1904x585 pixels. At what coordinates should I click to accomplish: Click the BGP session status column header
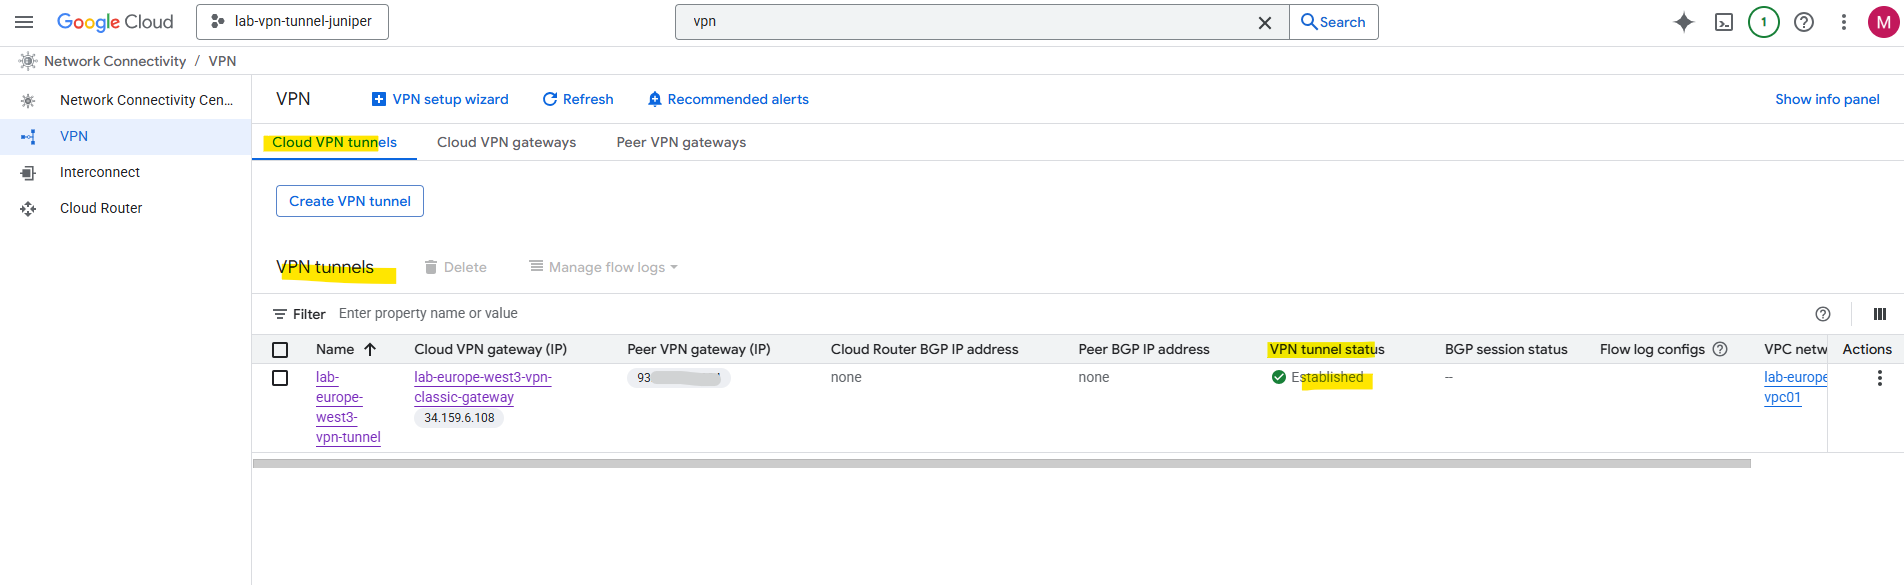coord(1506,349)
